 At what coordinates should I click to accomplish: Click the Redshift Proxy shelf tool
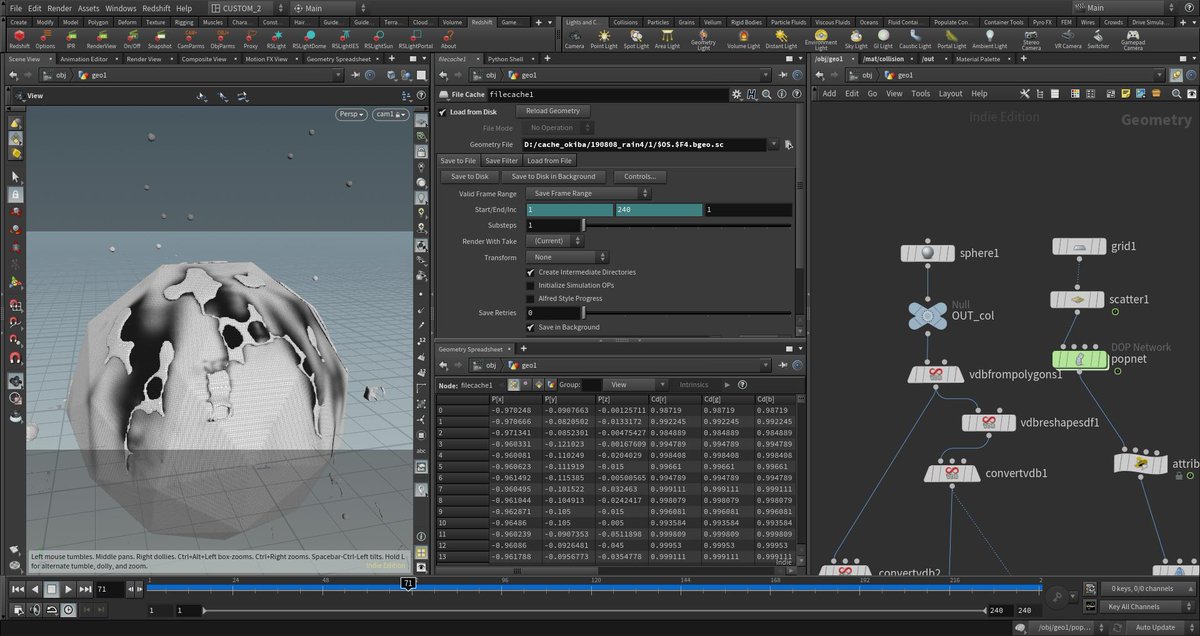pyautogui.click(x=250, y=37)
